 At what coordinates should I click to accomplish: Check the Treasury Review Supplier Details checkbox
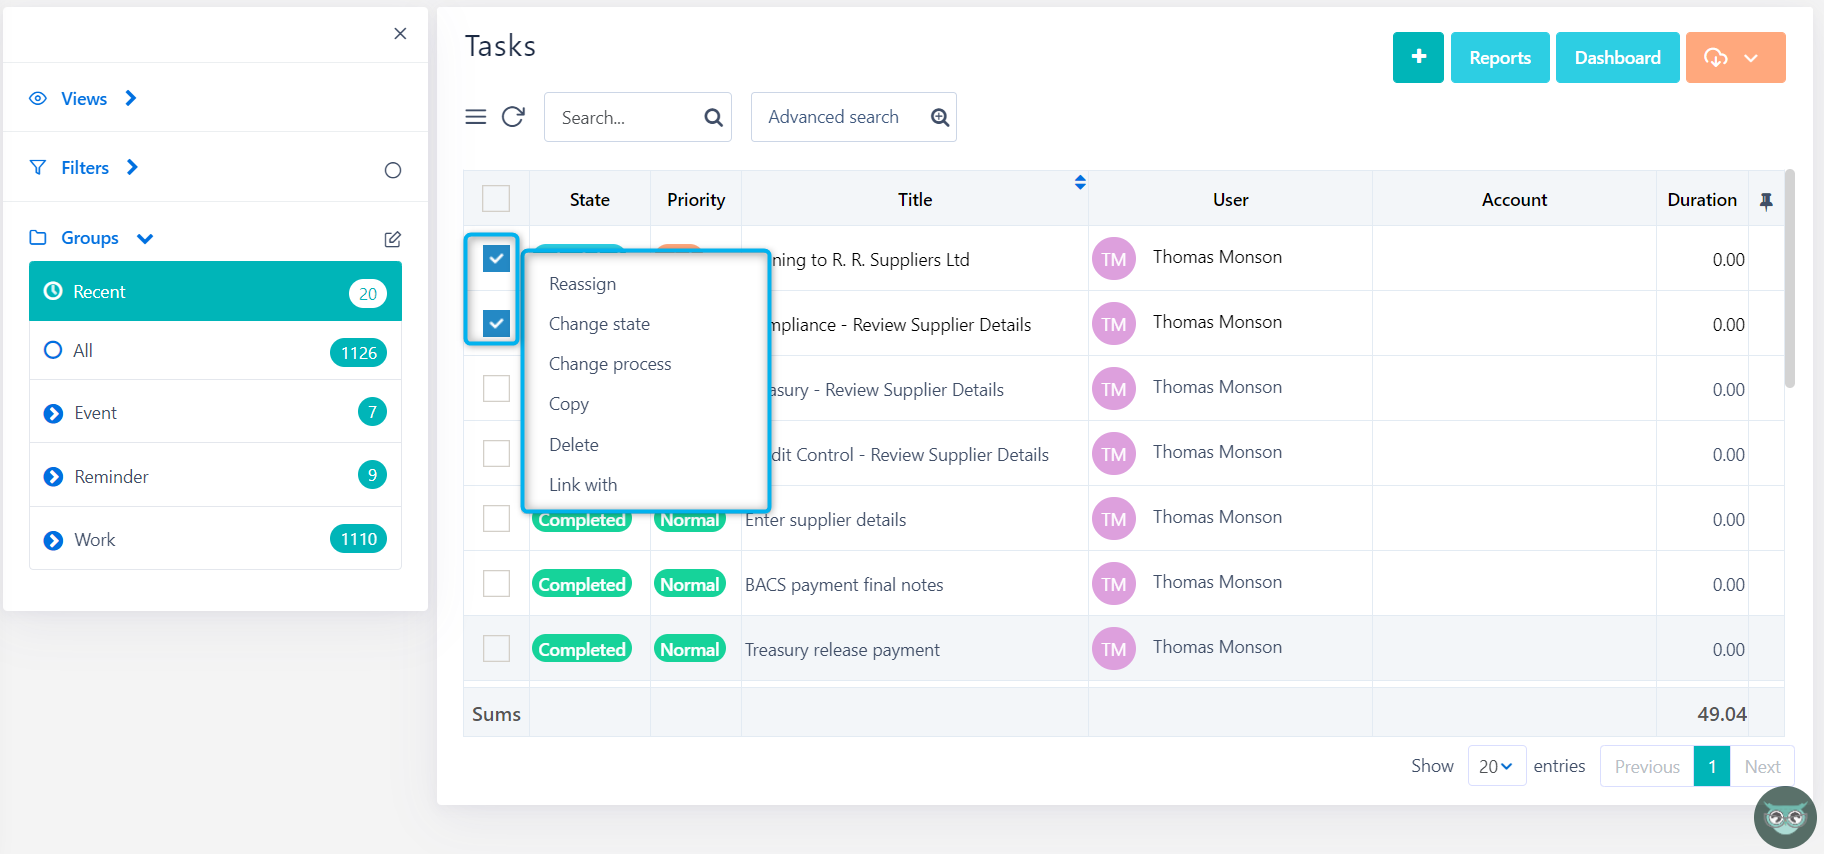(x=496, y=388)
